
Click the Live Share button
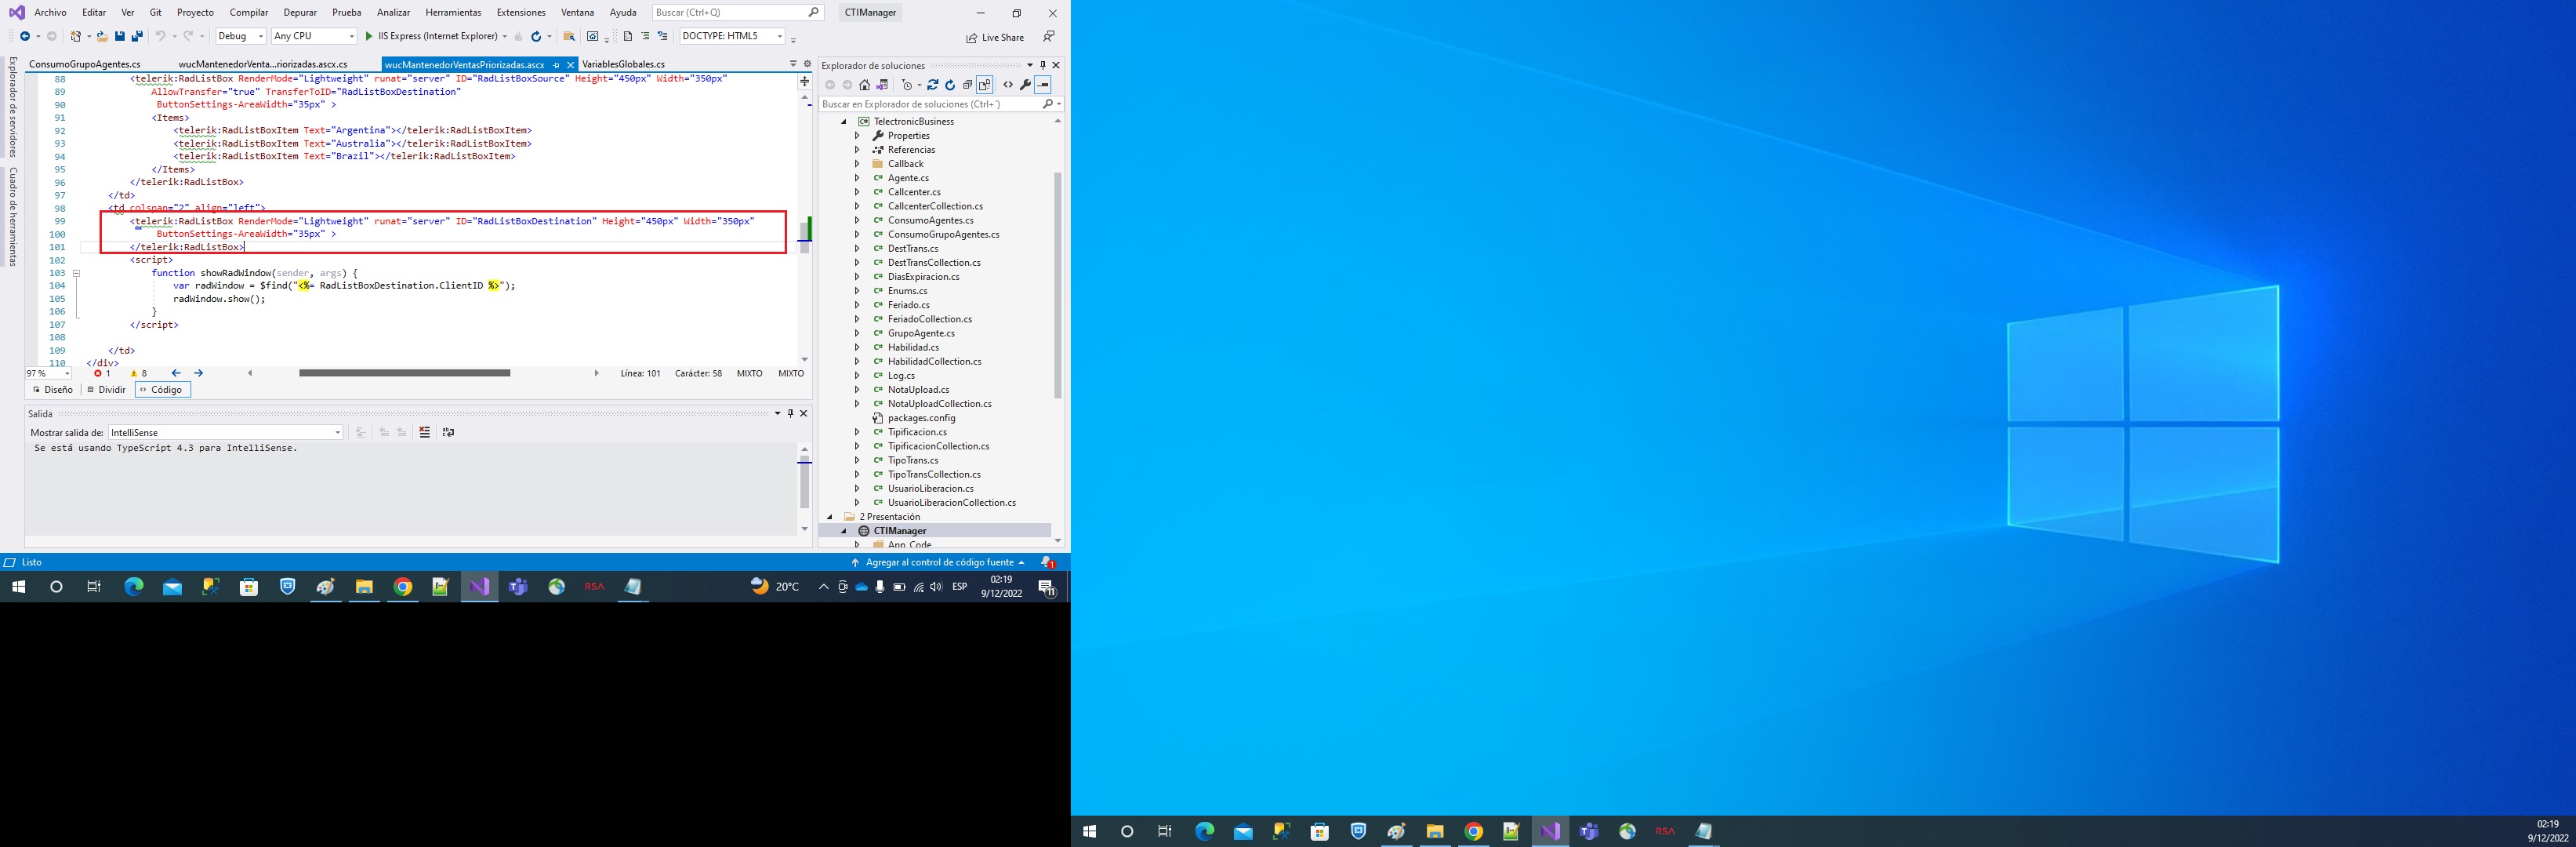point(995,37)
